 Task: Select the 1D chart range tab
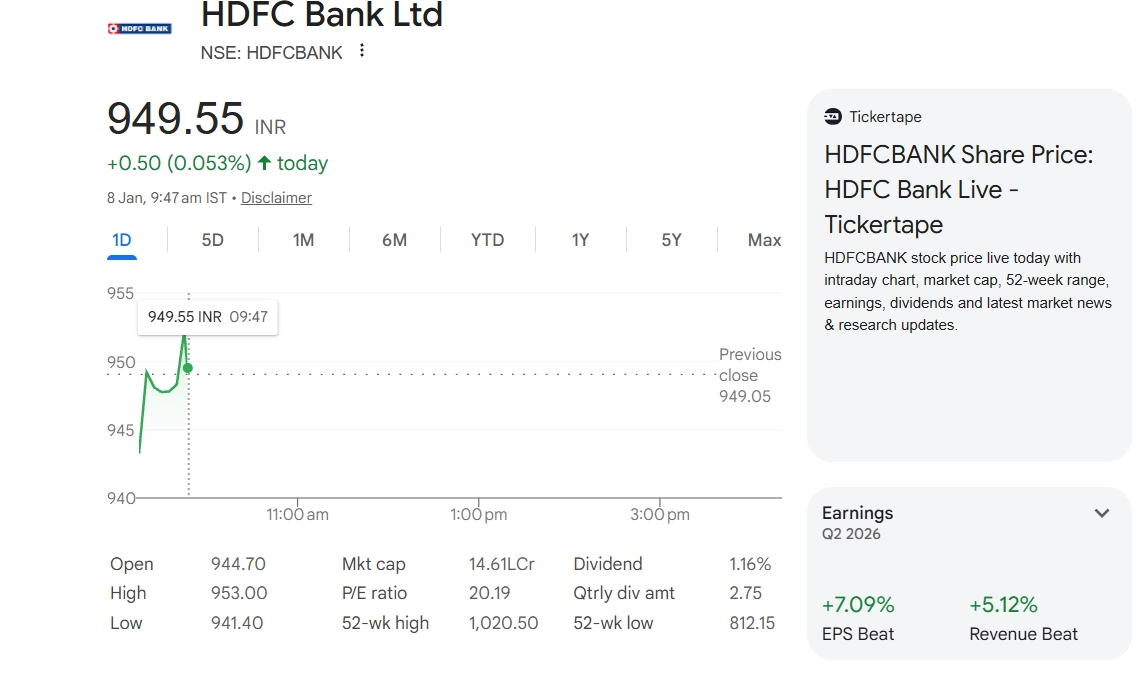click(x=122, y=240)
